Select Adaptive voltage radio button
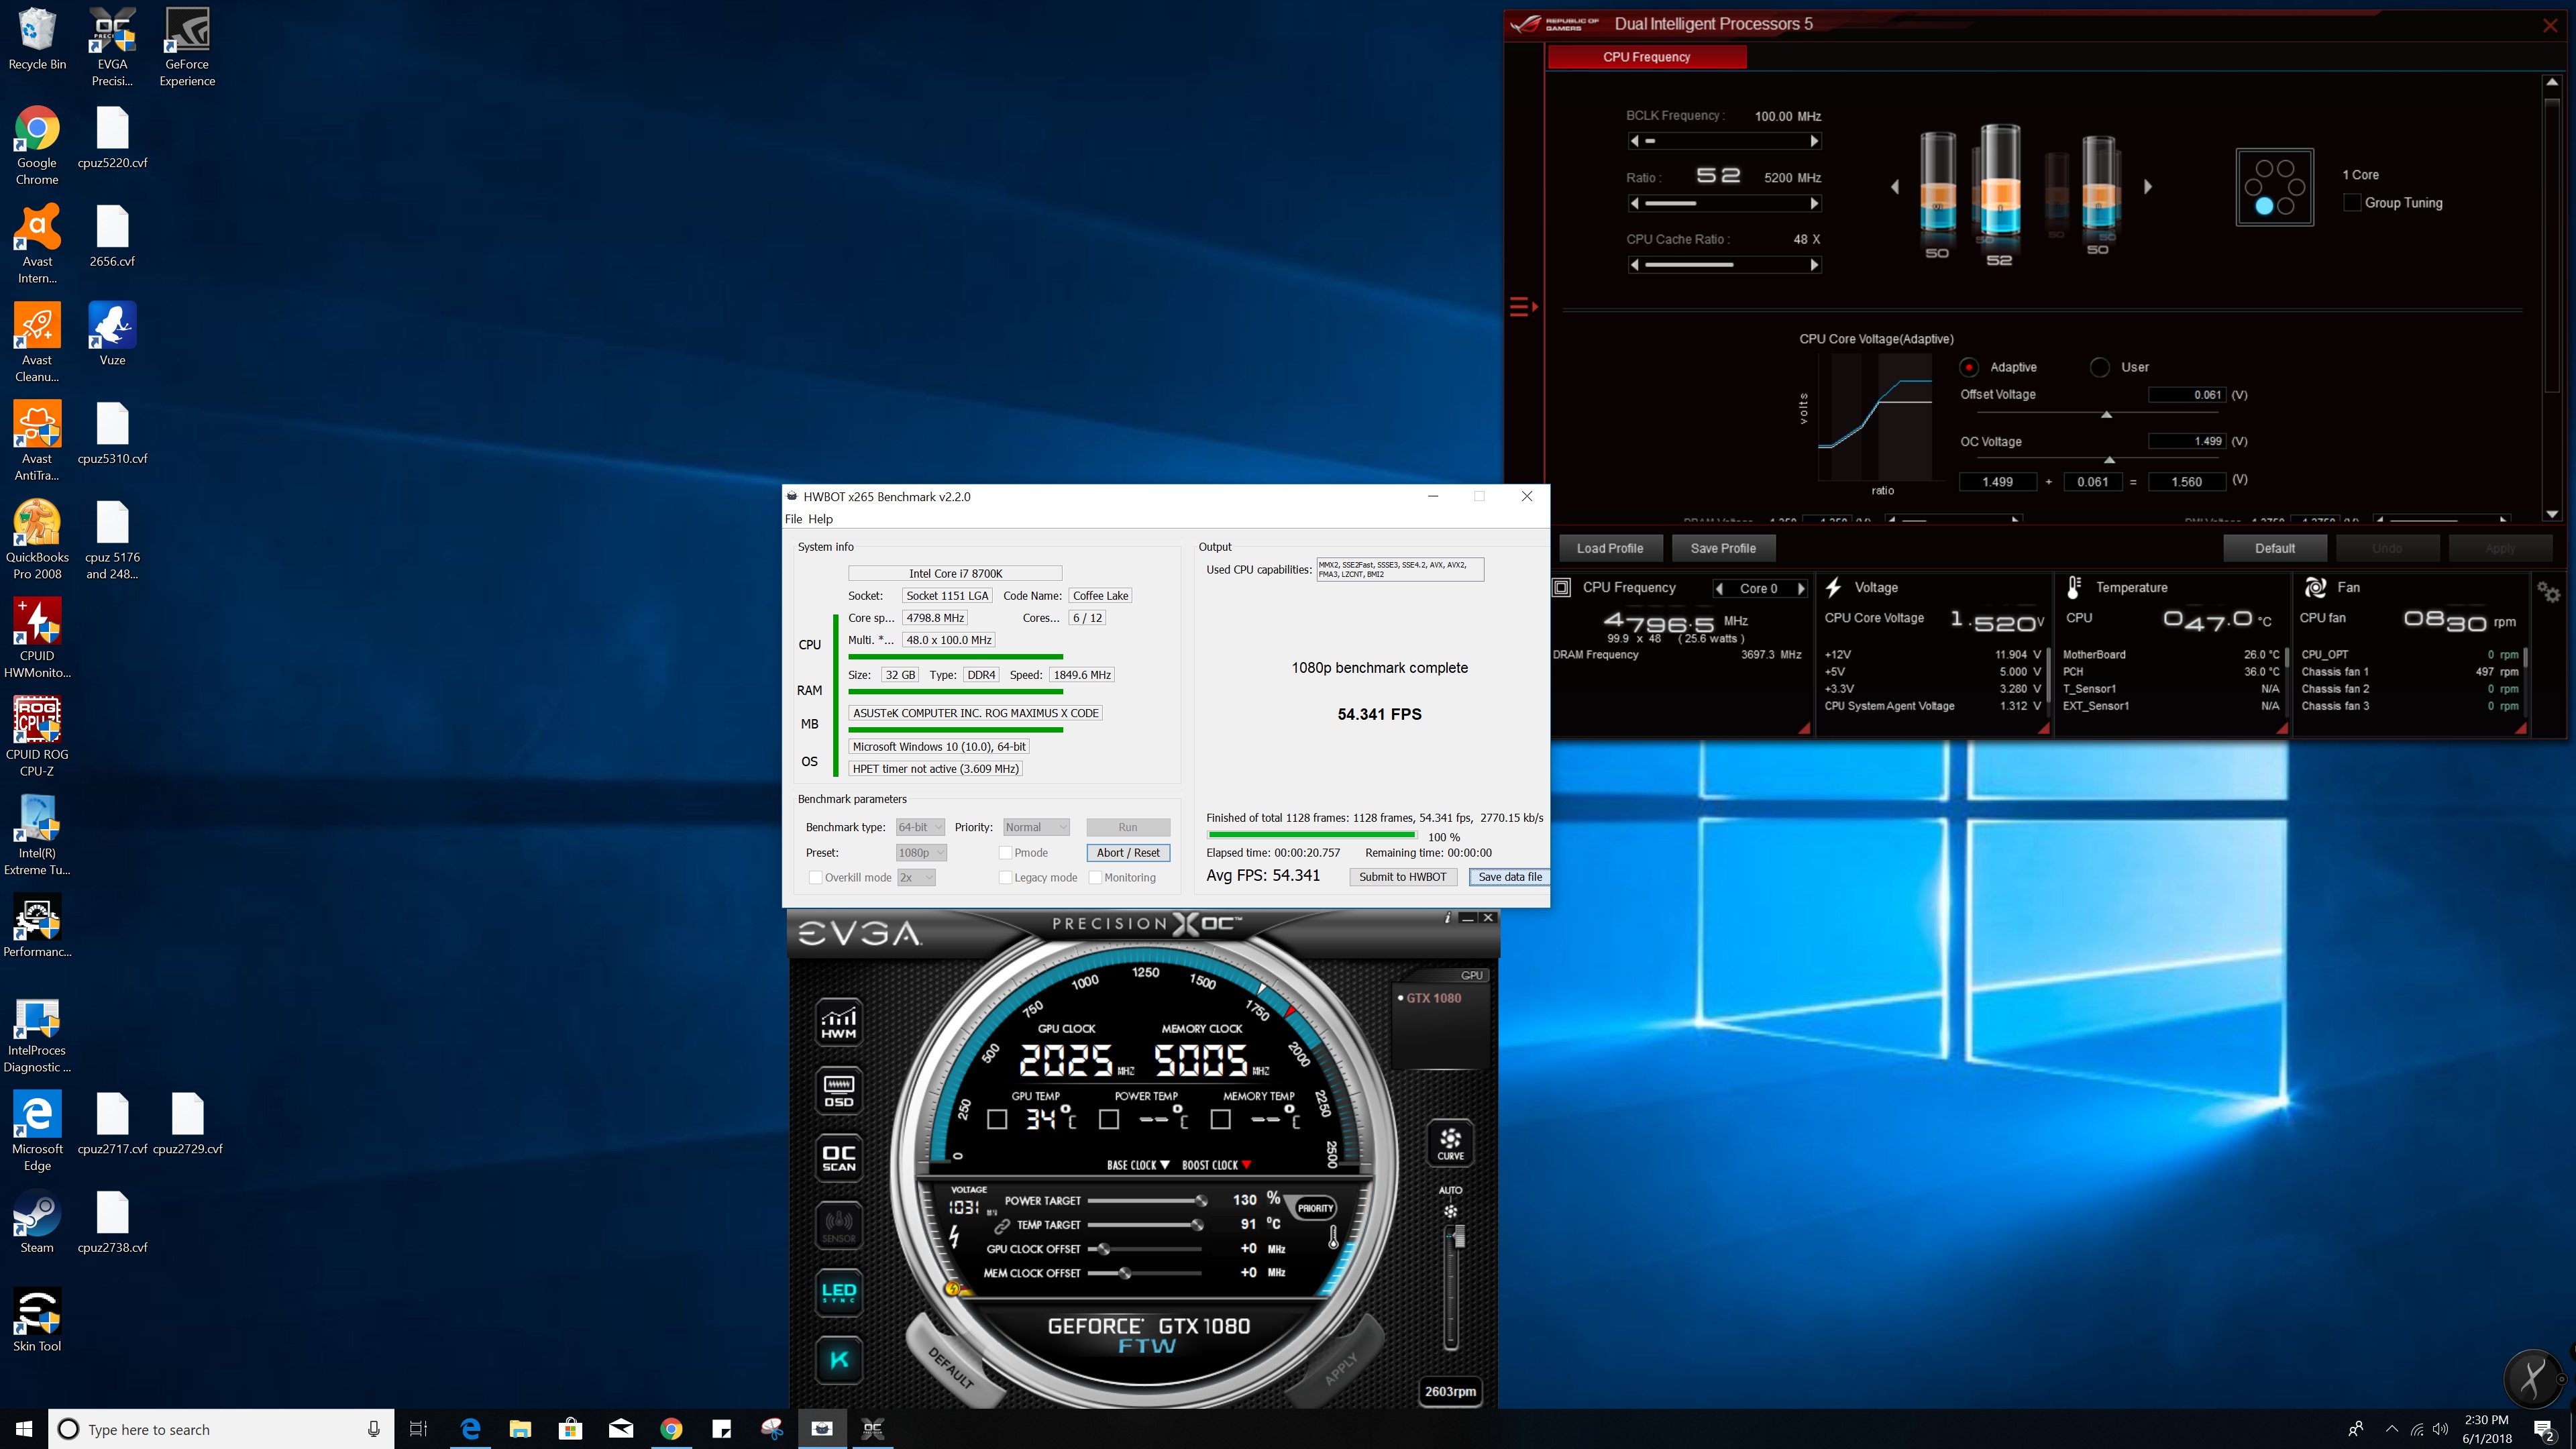 [1968, 367]
